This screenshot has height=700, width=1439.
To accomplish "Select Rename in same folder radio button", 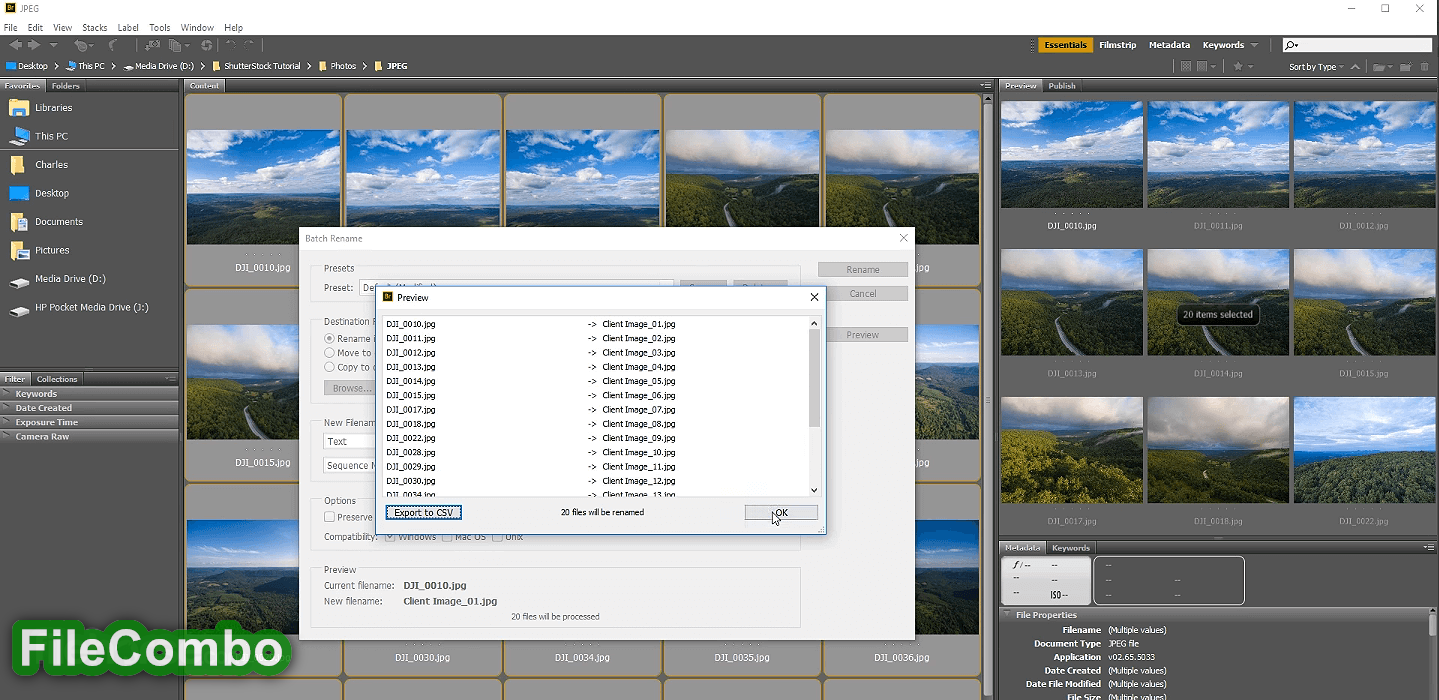I will pos(329,339).
